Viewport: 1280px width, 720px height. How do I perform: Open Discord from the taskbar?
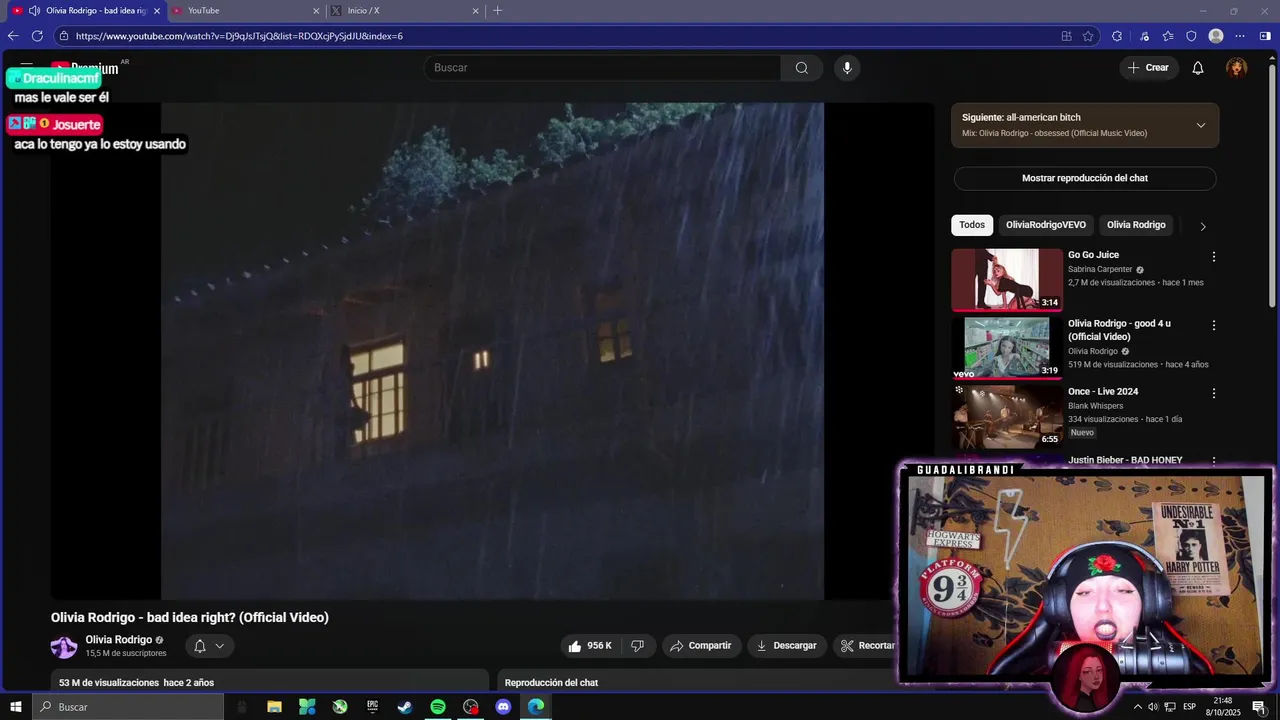(x=503, y=707)
